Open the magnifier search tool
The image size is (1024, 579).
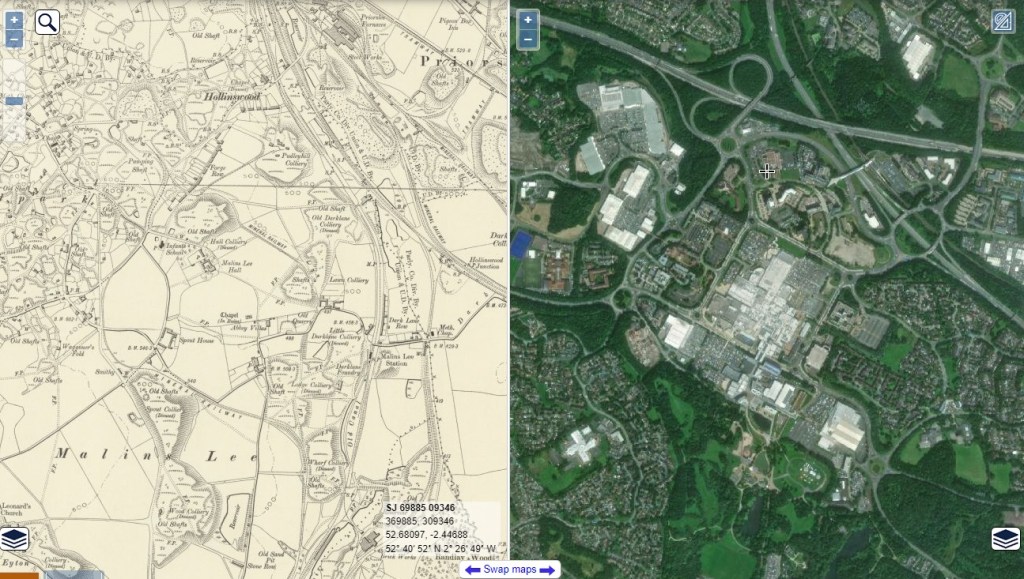46,22
